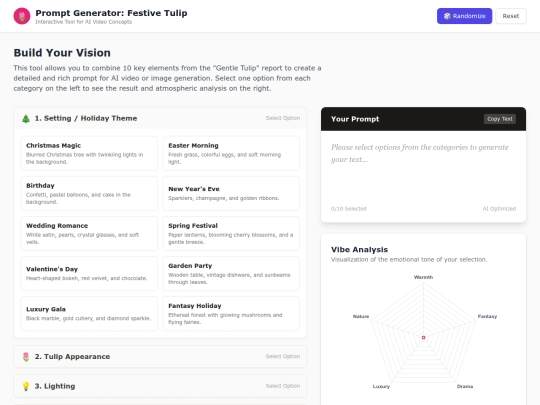540x405 pixels.
Task: Click the Warmth axis label on radar
Action: 423,277
